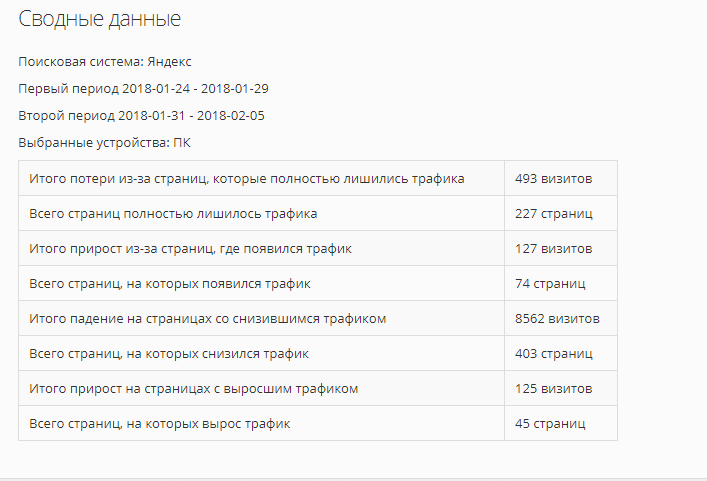Click "Итого прирост на страницах с выросшим трафиком"
This screenshot has width=707, height=481.
[194, 388]
